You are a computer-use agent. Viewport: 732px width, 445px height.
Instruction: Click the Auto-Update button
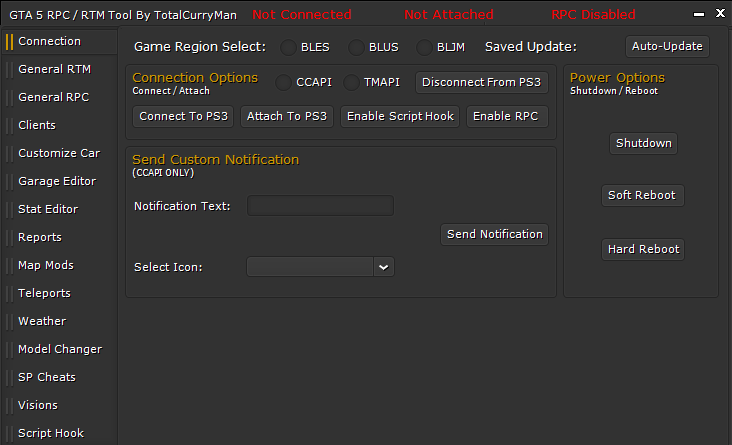[667, 47]
